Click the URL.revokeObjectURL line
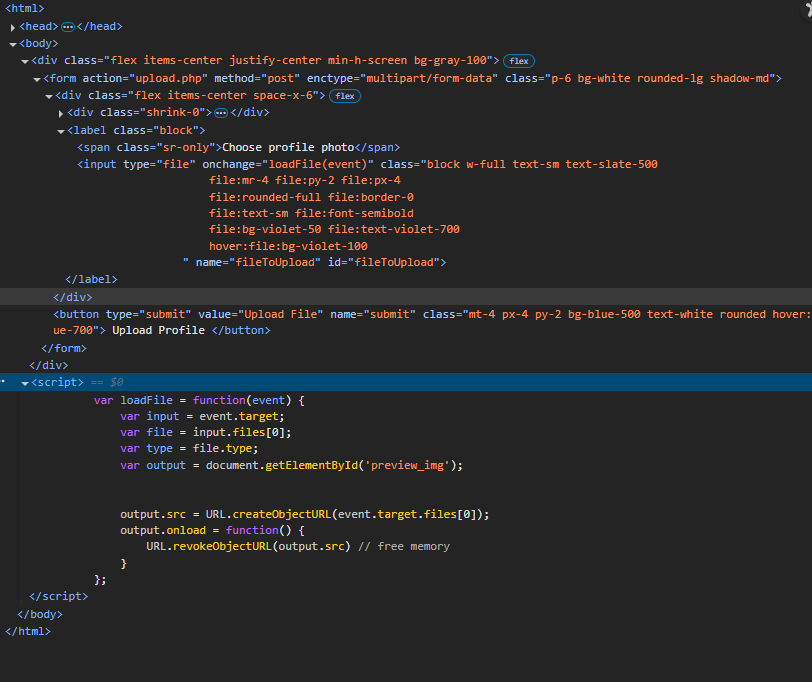This screenshot has height=682, width=812. (298, 546)
